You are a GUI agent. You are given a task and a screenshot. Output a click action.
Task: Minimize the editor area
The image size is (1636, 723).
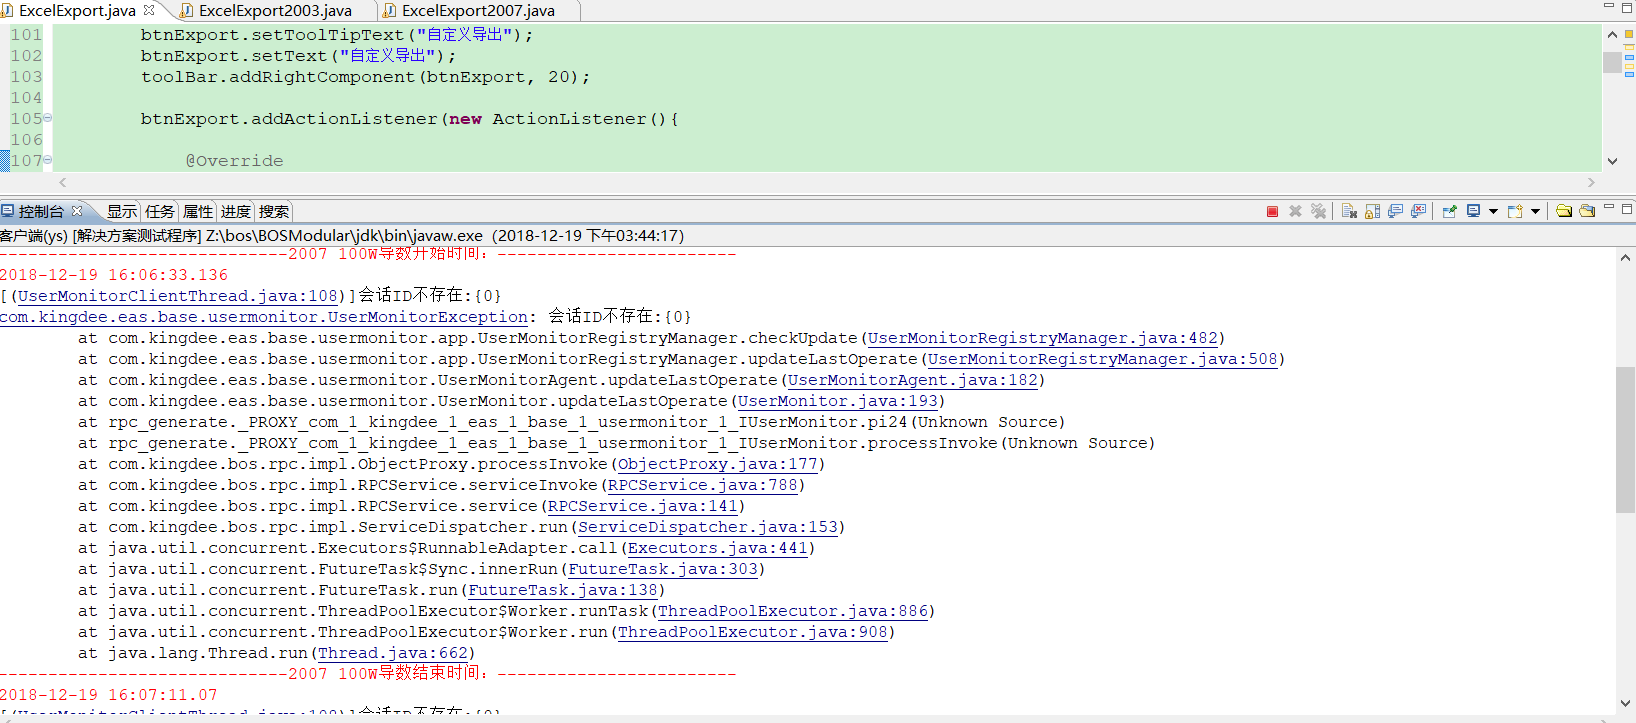click(x=1609, y=6)
